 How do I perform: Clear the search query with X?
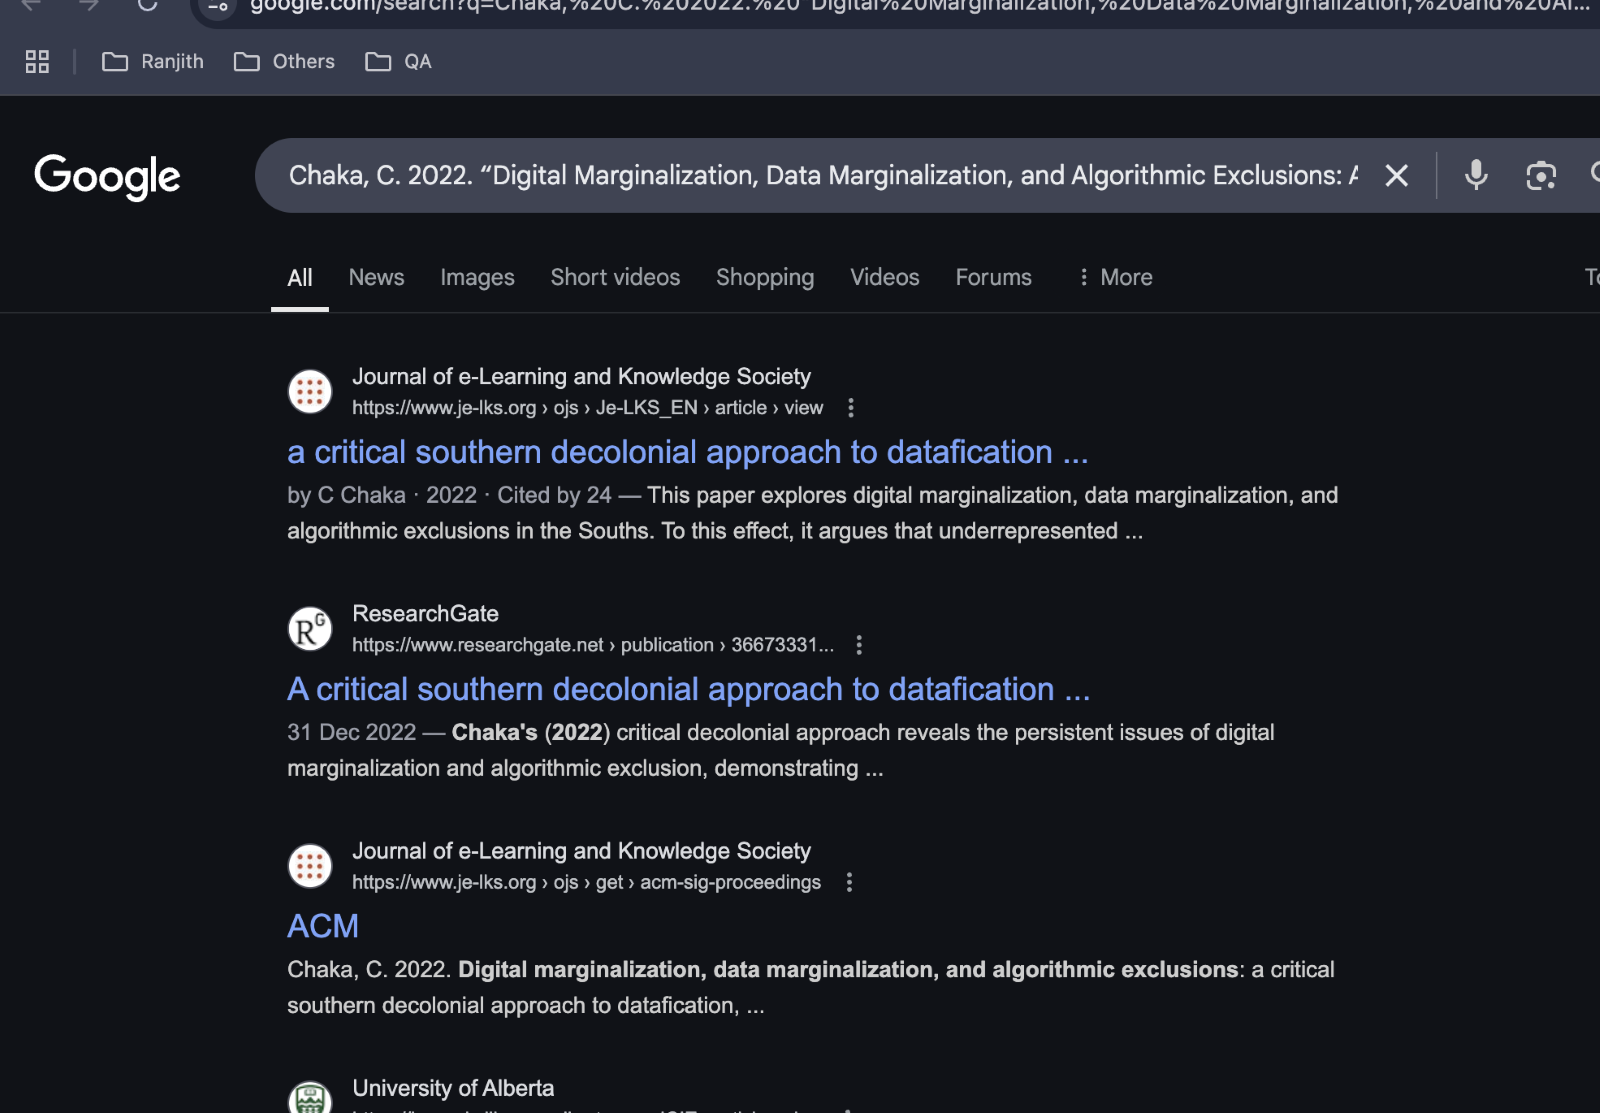coord(1396,176)
